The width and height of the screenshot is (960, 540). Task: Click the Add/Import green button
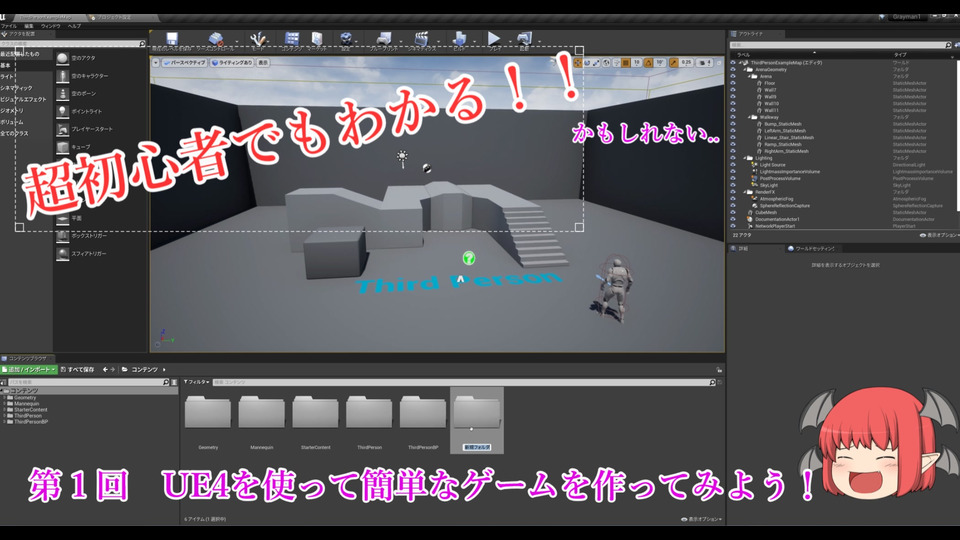click(29, 370)
